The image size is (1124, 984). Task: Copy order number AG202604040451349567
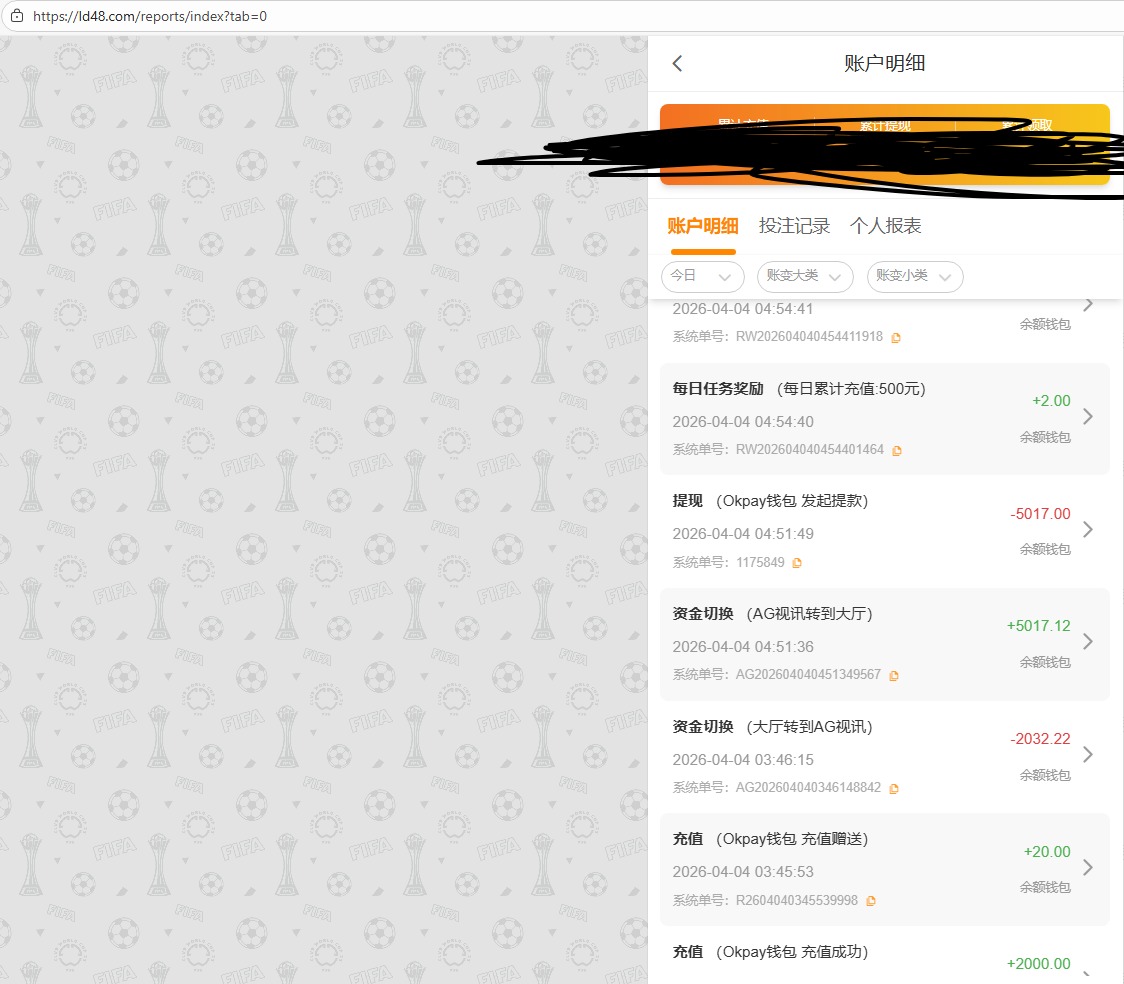click(x=894, y=676)
